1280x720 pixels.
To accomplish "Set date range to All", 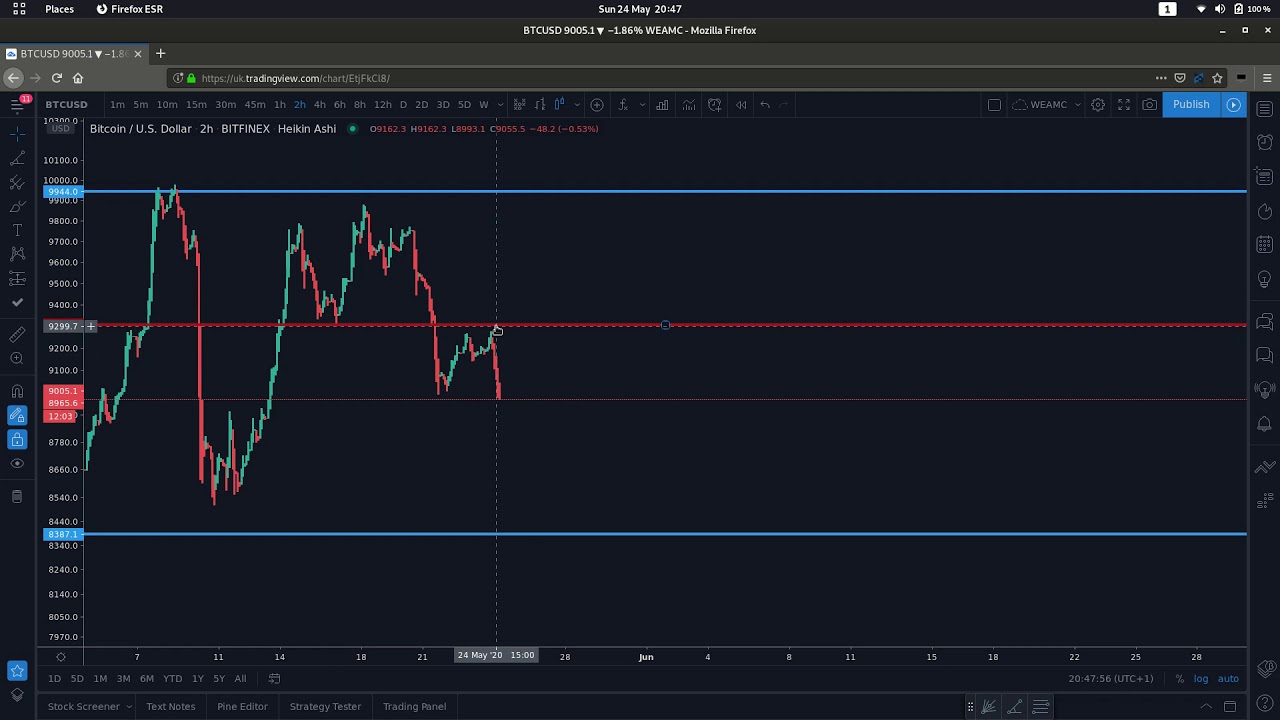I will (x=240, y=678).
